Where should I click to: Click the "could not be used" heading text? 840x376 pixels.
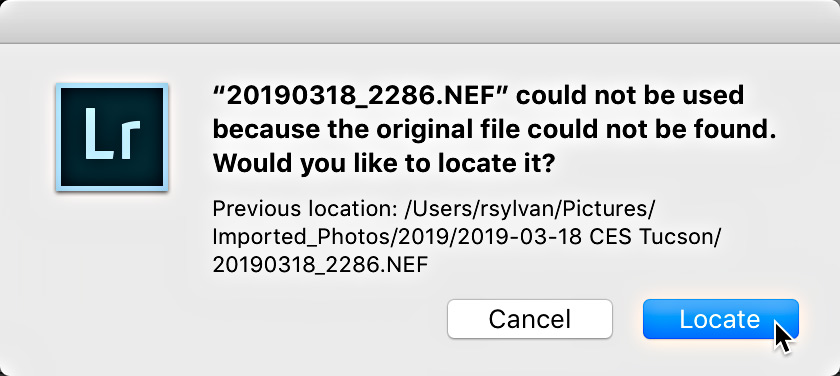click(630, 95)
